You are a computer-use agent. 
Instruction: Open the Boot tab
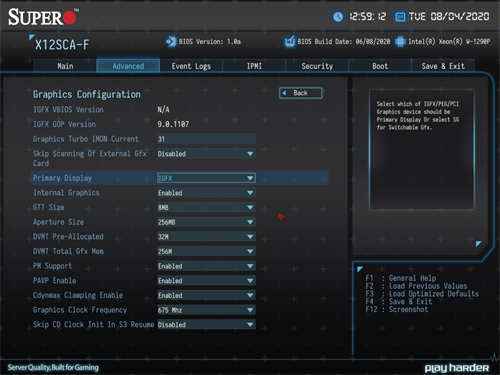[380, 66]
